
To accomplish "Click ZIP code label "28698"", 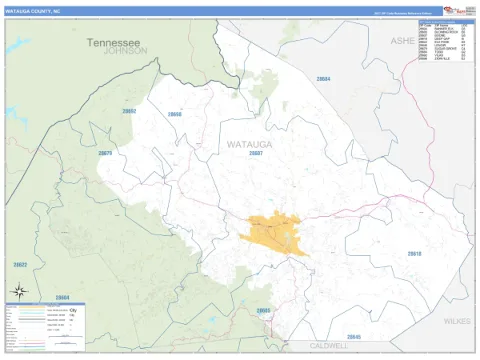I will pos(174,114).
